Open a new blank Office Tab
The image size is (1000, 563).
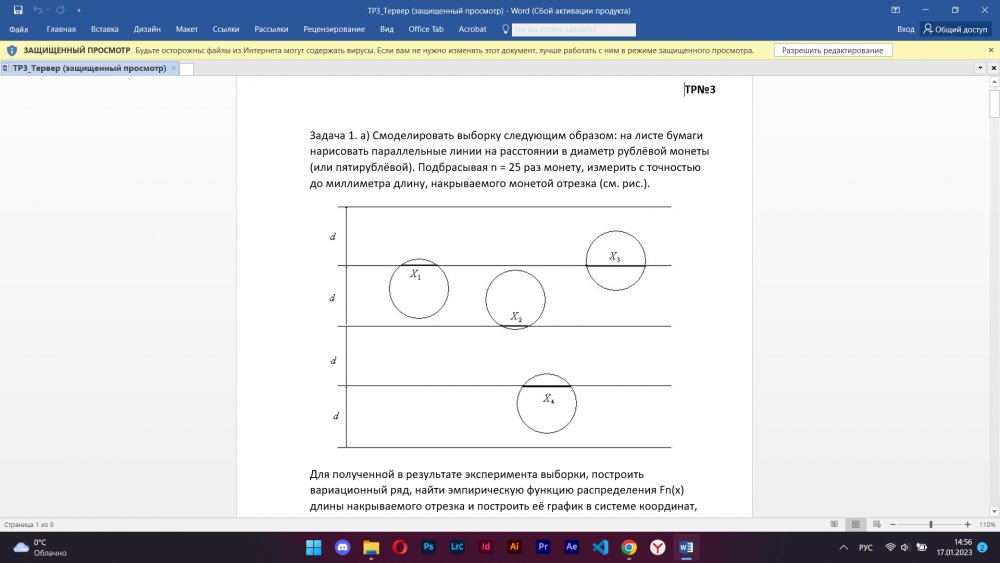[x=187, y=69]
